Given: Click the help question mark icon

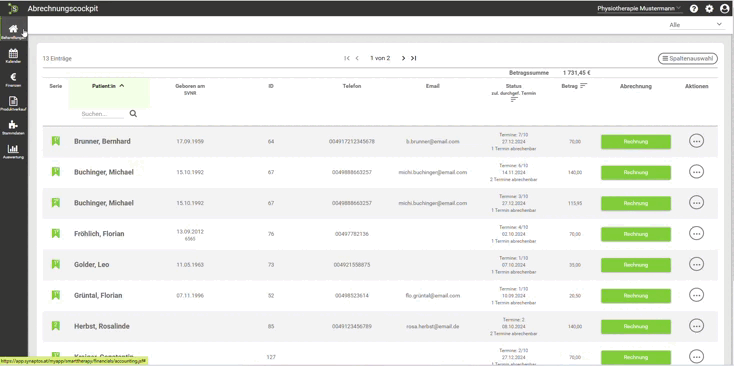Looking at the screenshot, I should (694, 8).
